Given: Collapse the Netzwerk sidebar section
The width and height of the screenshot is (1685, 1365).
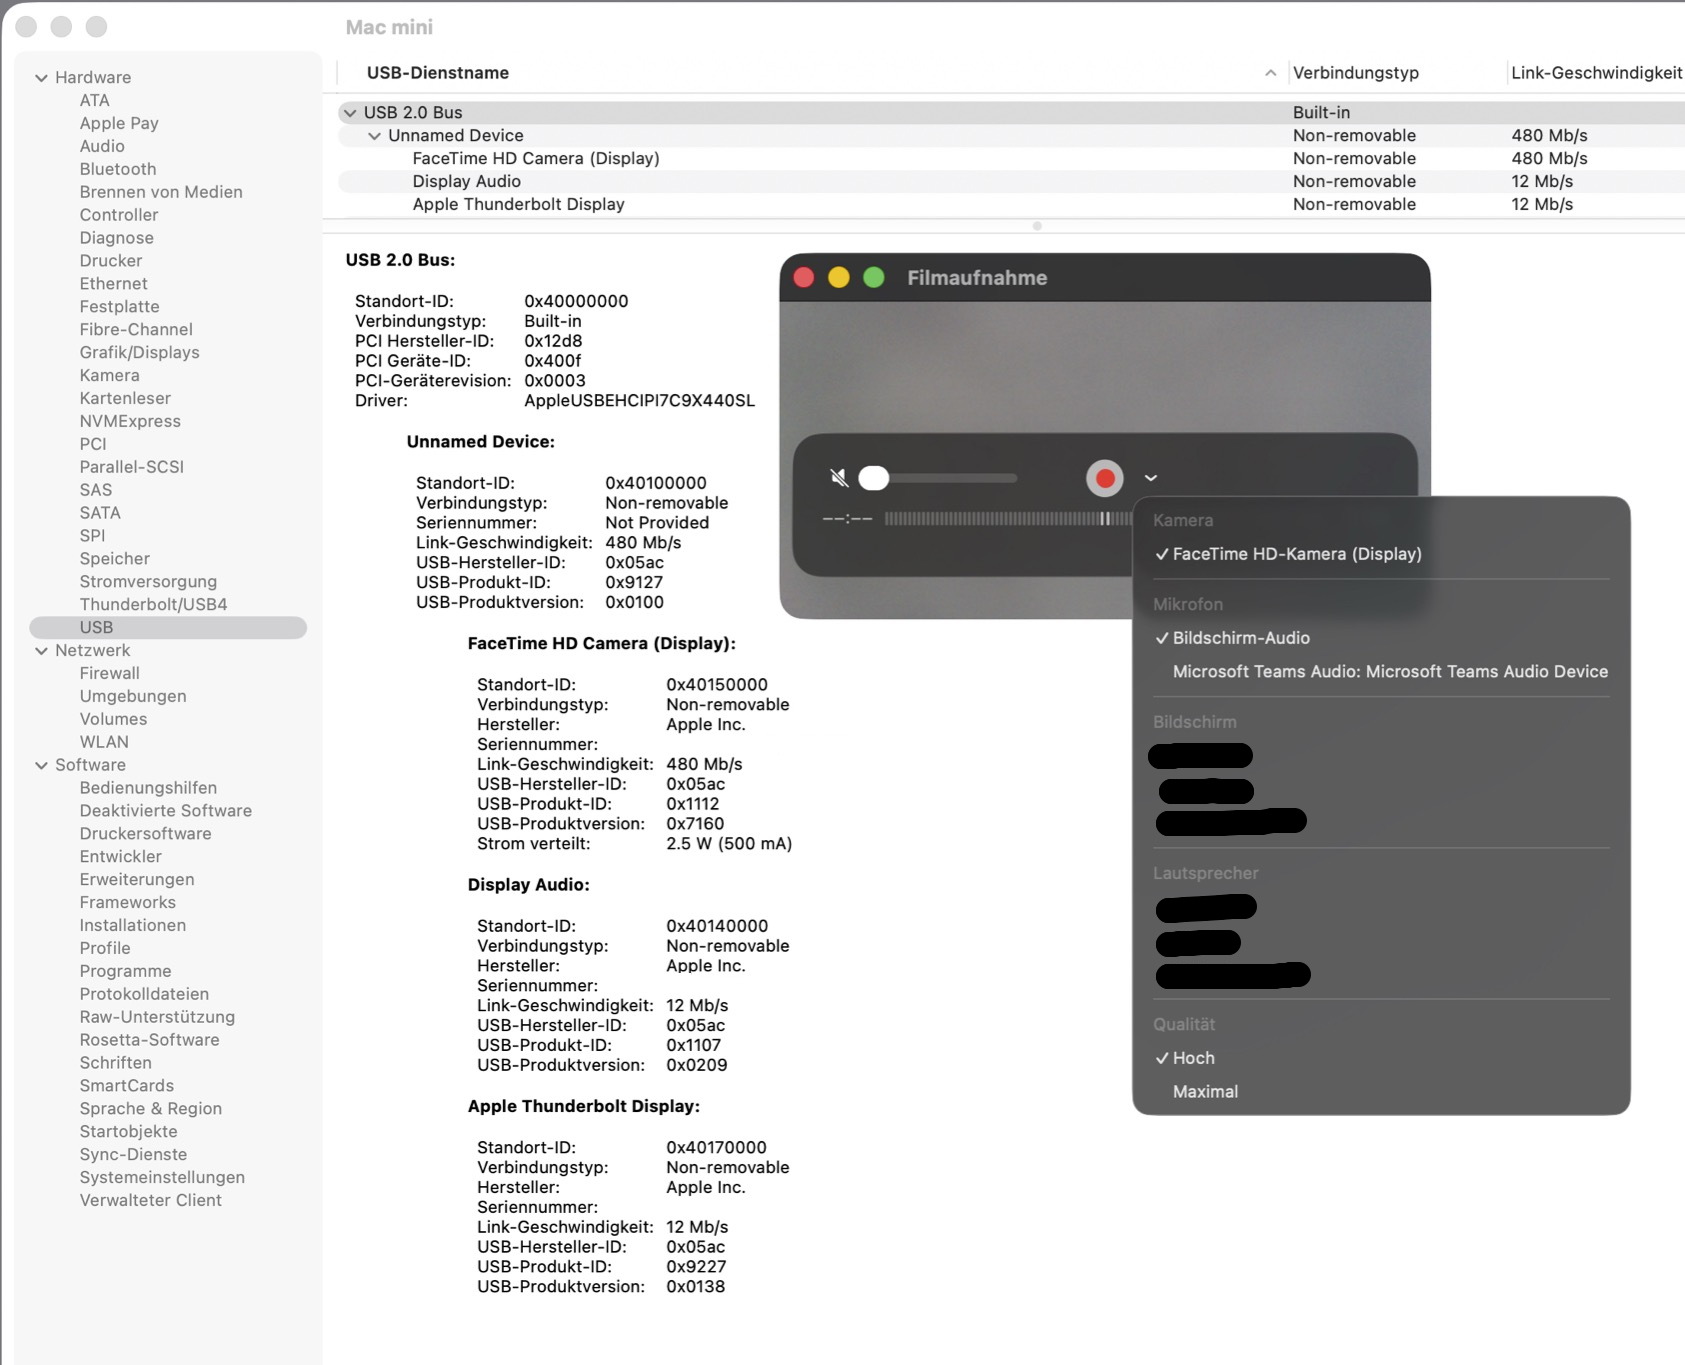Looking at the screenshot, I should pyautogui.click(x=41, y=651).
